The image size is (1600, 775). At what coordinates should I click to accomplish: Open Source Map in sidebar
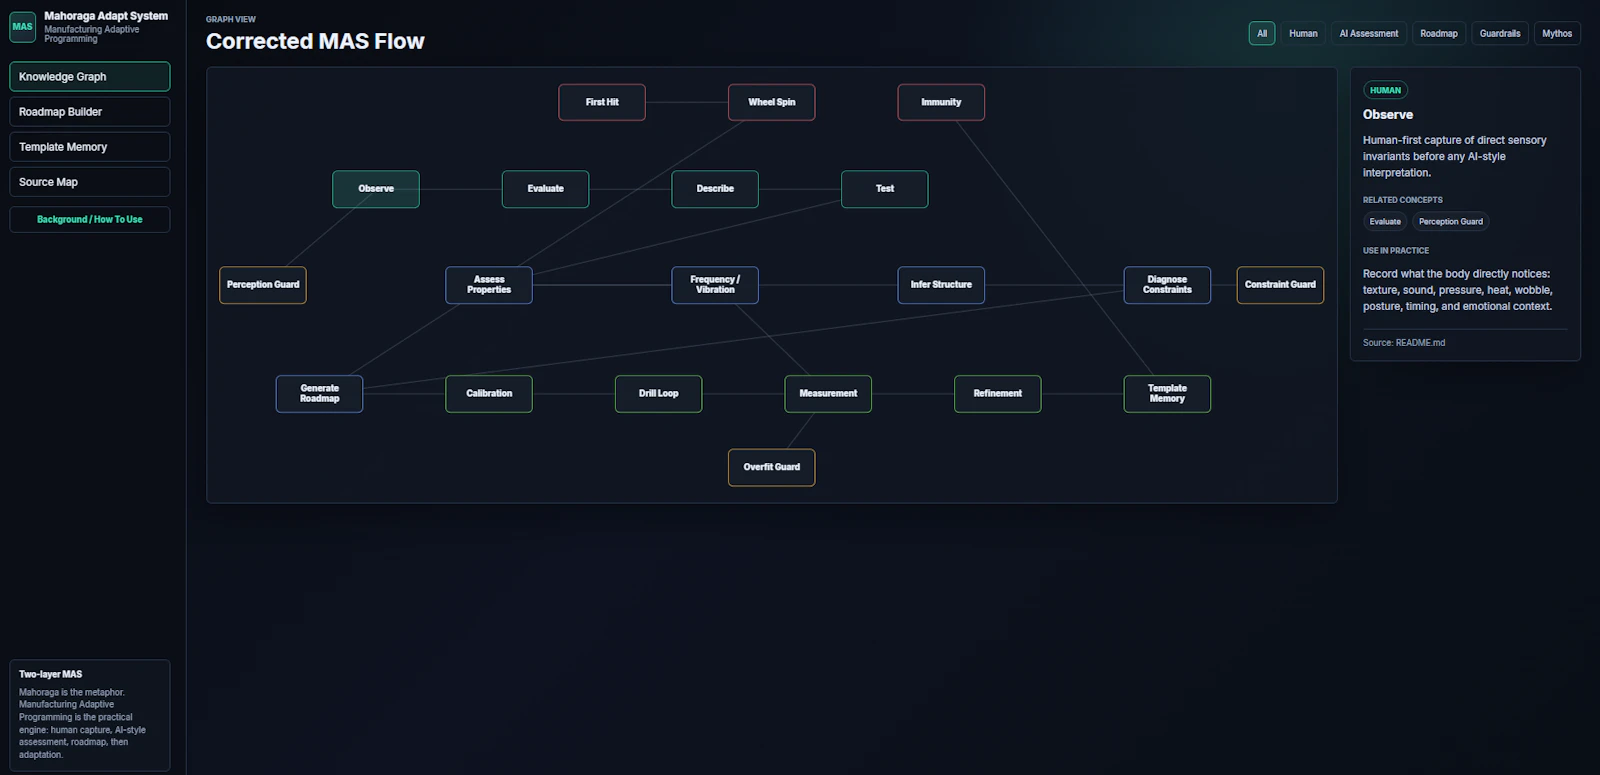(90, 182)
